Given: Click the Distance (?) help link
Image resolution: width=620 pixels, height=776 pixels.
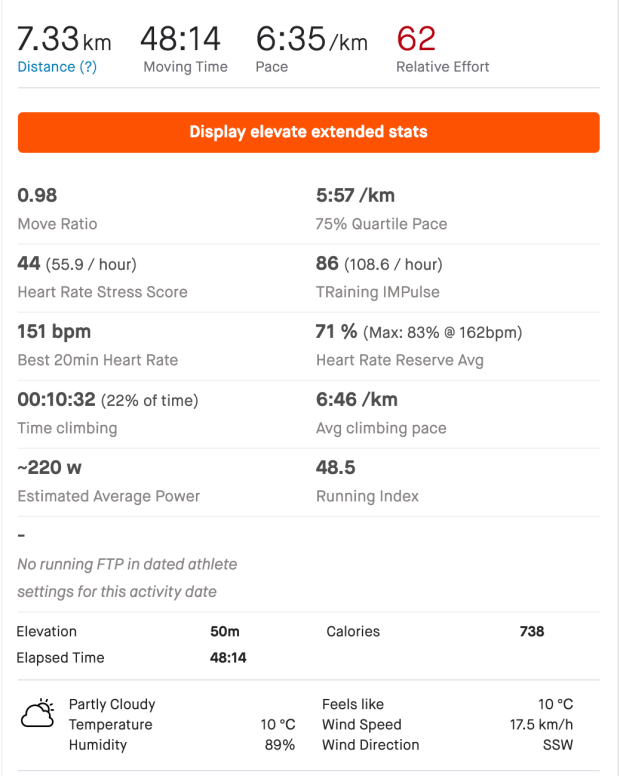Looking at the screenshot, I should pos(59,67).
